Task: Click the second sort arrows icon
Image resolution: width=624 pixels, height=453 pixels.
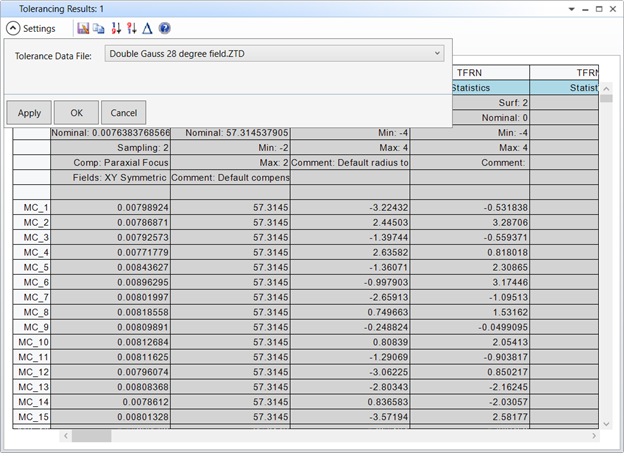Action: coord(131,29)
